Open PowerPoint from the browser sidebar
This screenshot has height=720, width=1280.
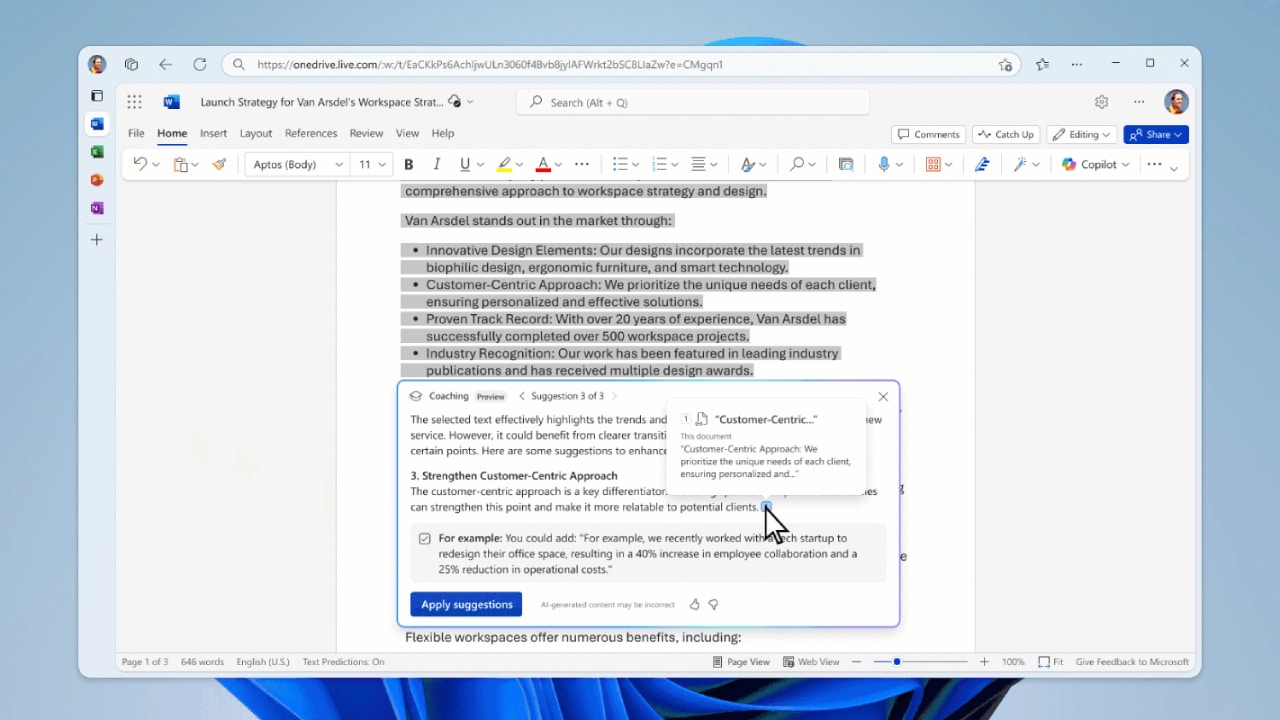point(97,180)
